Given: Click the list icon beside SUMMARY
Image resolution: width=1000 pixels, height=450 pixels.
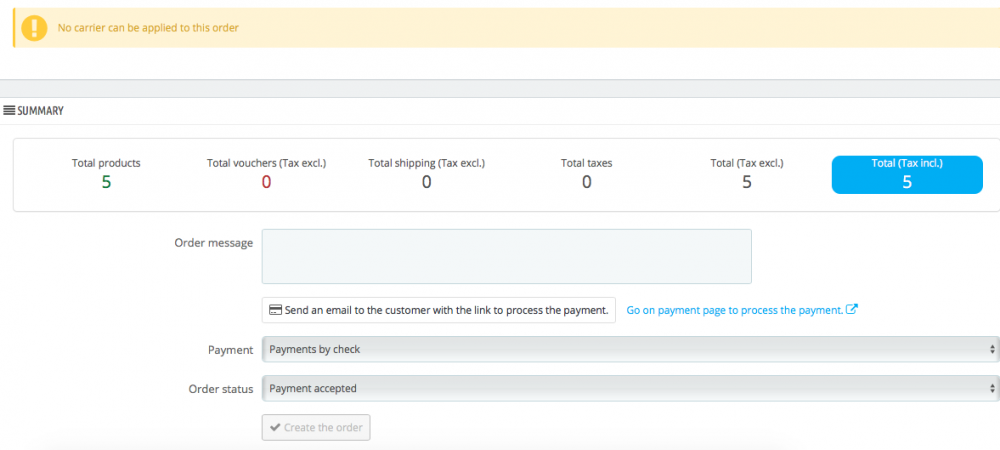Looking at the screenshot, I should tap(9, 110).
